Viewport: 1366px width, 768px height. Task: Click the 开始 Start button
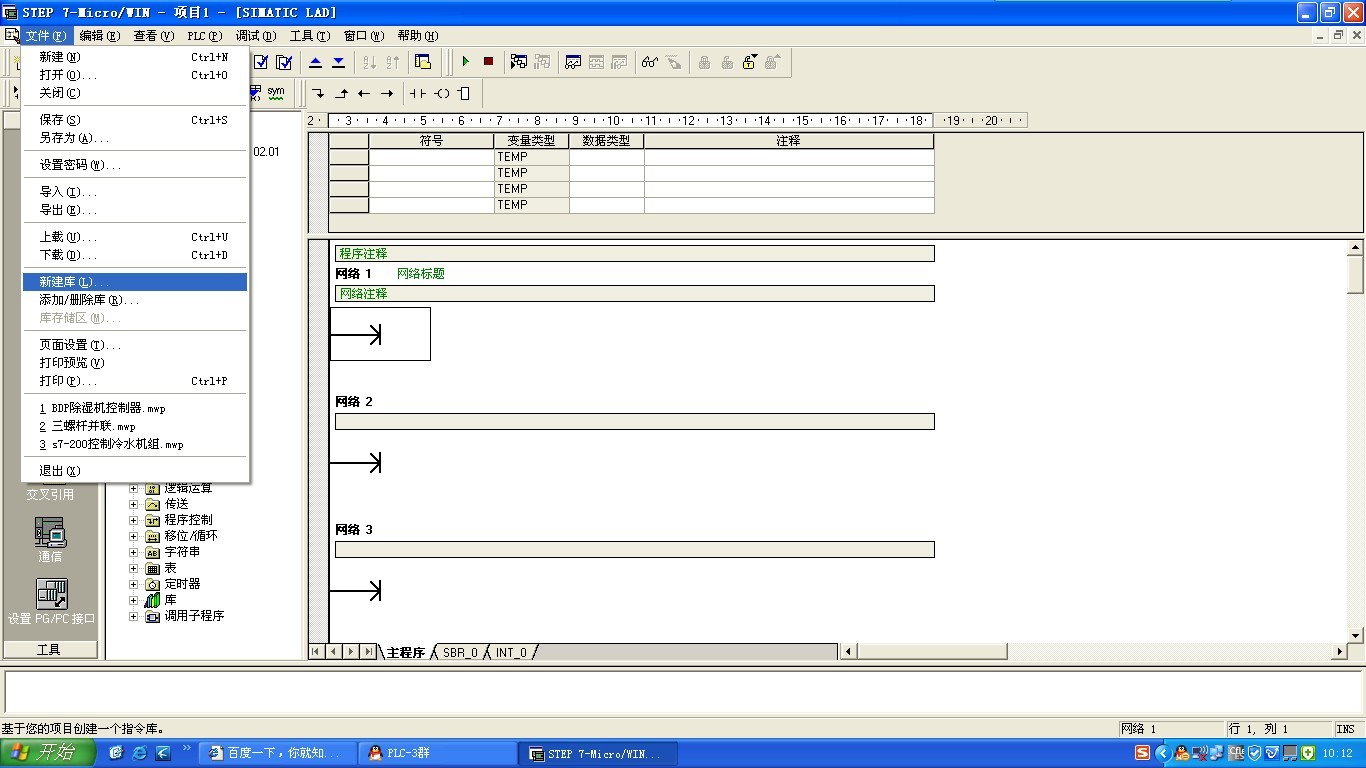tap(48, 753)
